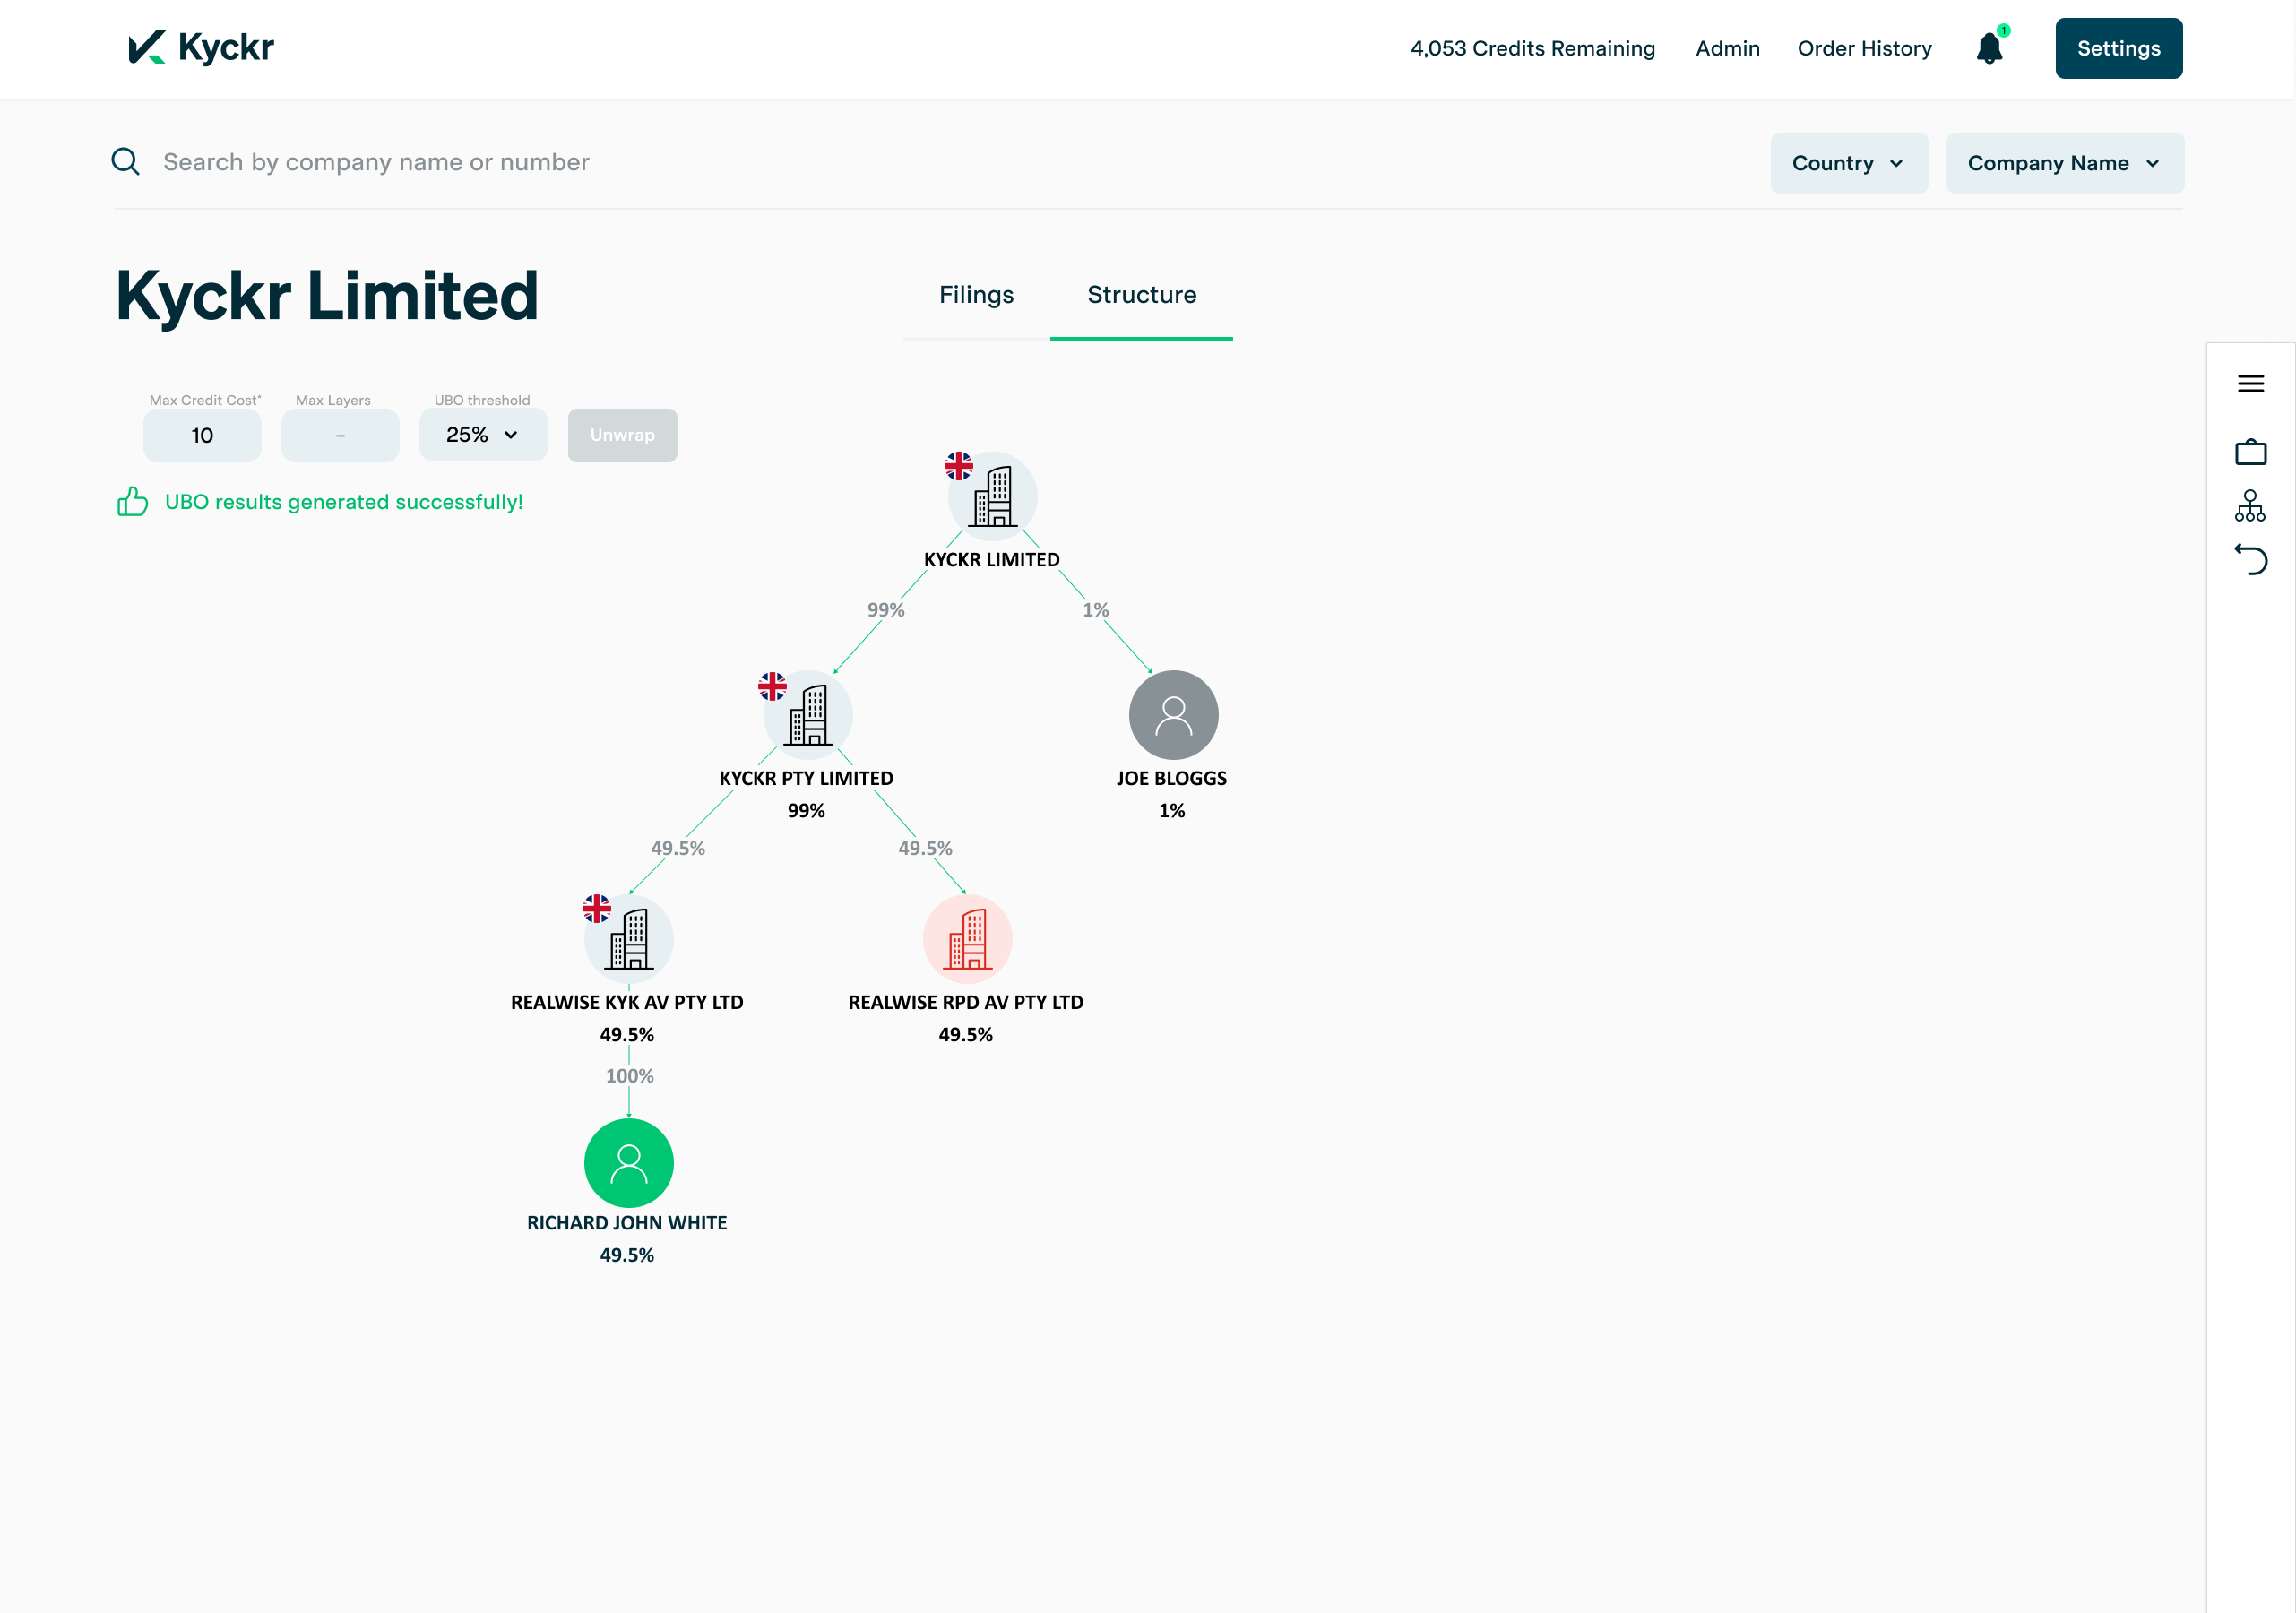The image size is (2296, 1613).
Task: Open the Country dropdown
Action: coord(1849,163)
